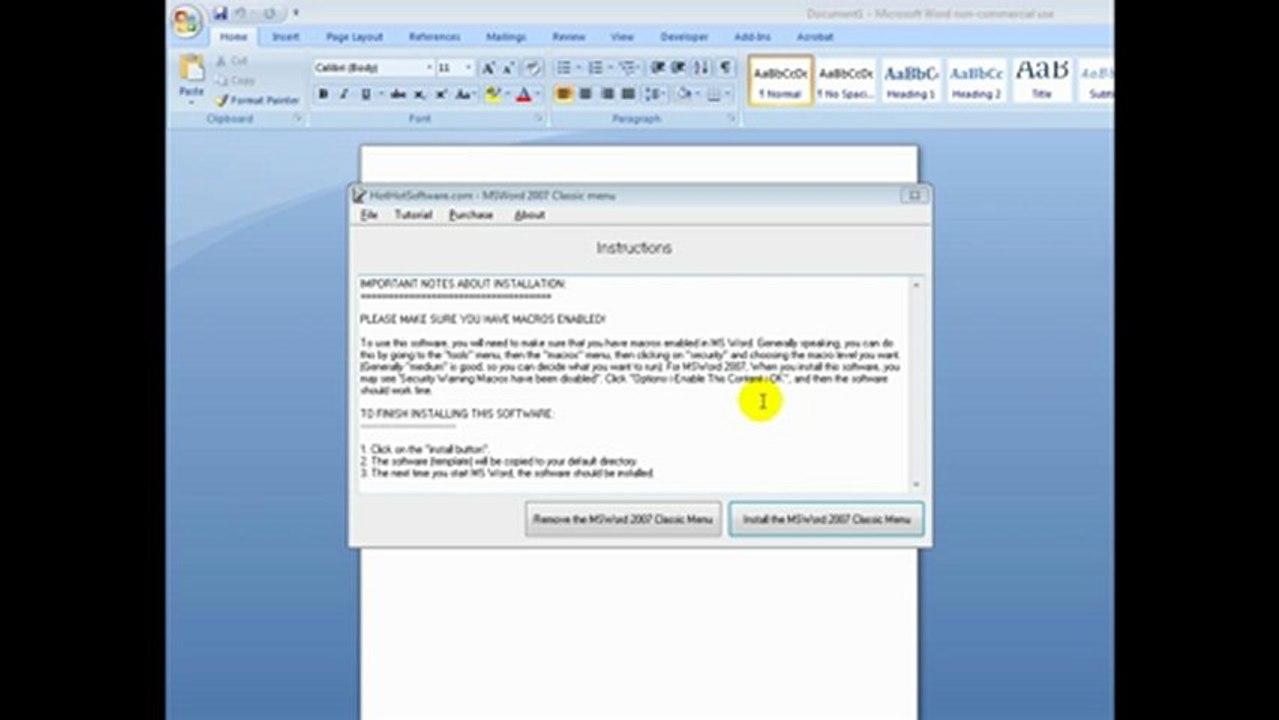Open the Change Case dropdown

click(x=464, y=94)
